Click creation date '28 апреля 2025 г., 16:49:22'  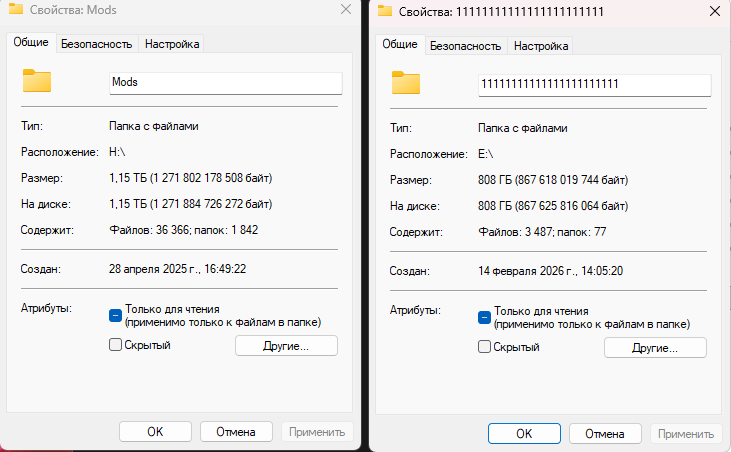click(178, 269)
